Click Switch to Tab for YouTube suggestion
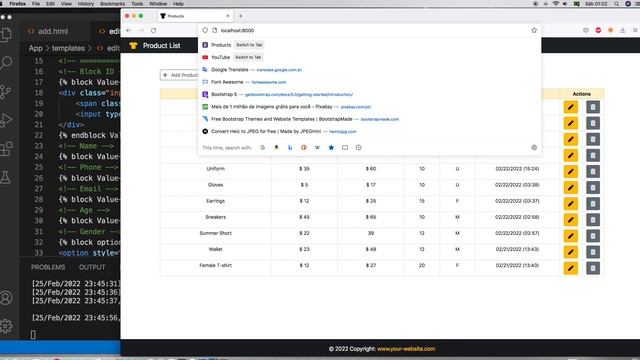 [248, 57]
